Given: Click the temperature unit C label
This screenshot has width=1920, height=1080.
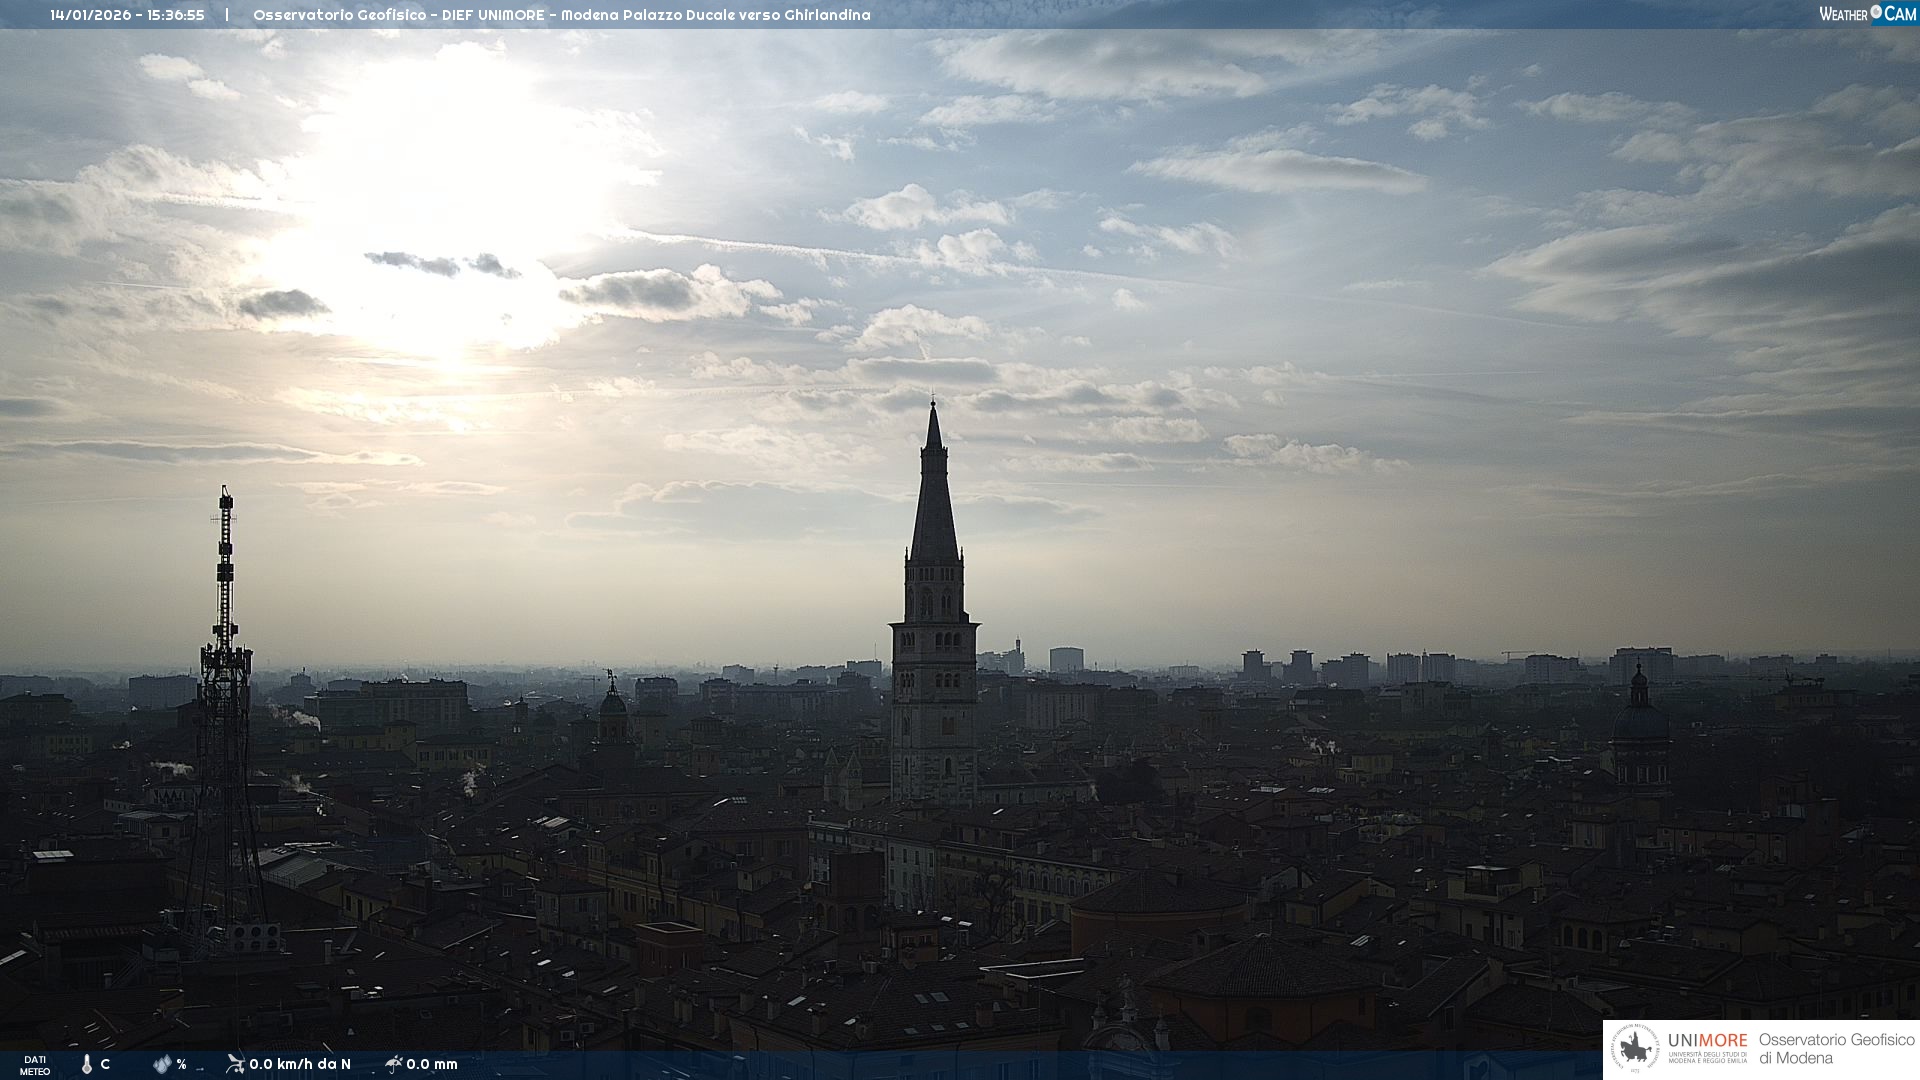Looking at the screenshot, I should pos(105,1064).
